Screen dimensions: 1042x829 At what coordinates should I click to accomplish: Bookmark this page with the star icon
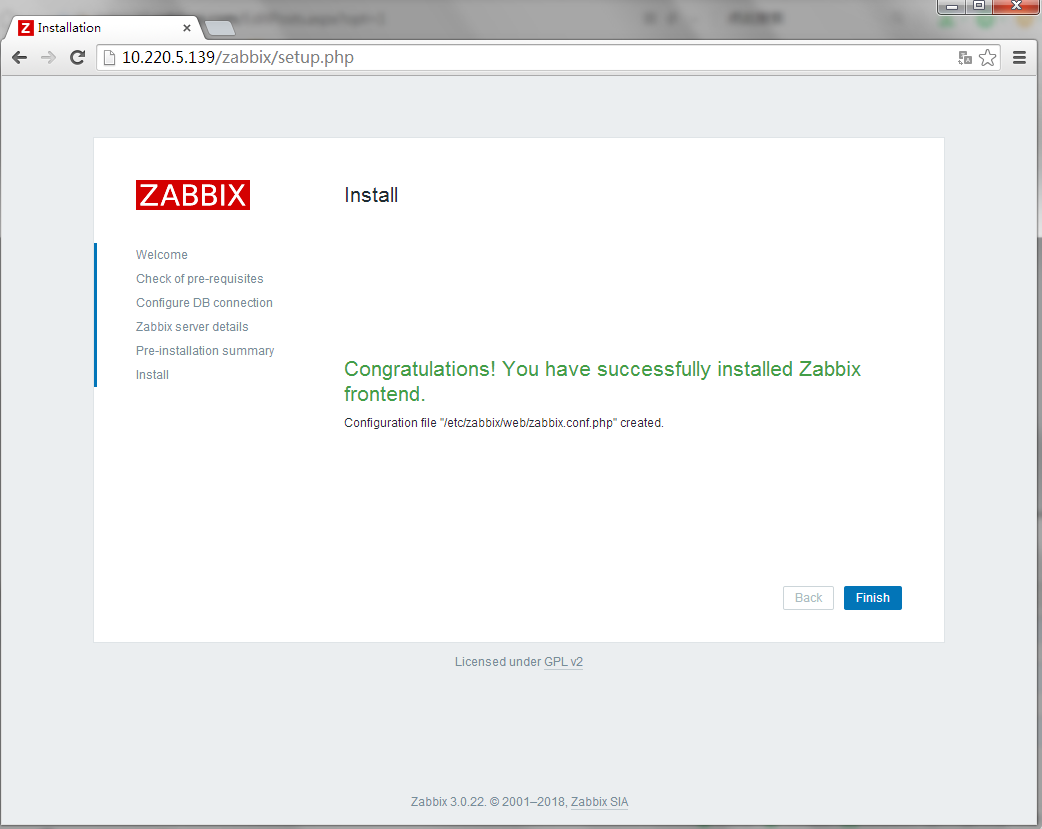click(988, 58)
